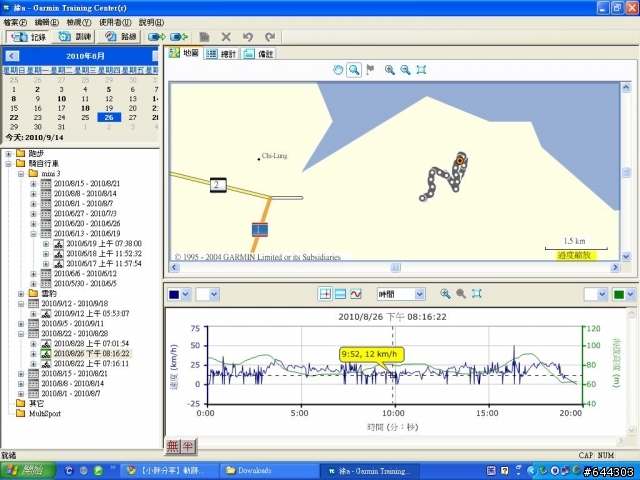Viewport: 640px width, 480px height.
Task: Click the 無 IME indicator button
Action: coord(172,447)
